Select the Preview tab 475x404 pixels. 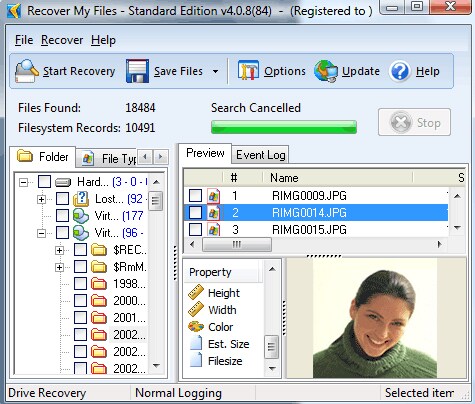205,153
